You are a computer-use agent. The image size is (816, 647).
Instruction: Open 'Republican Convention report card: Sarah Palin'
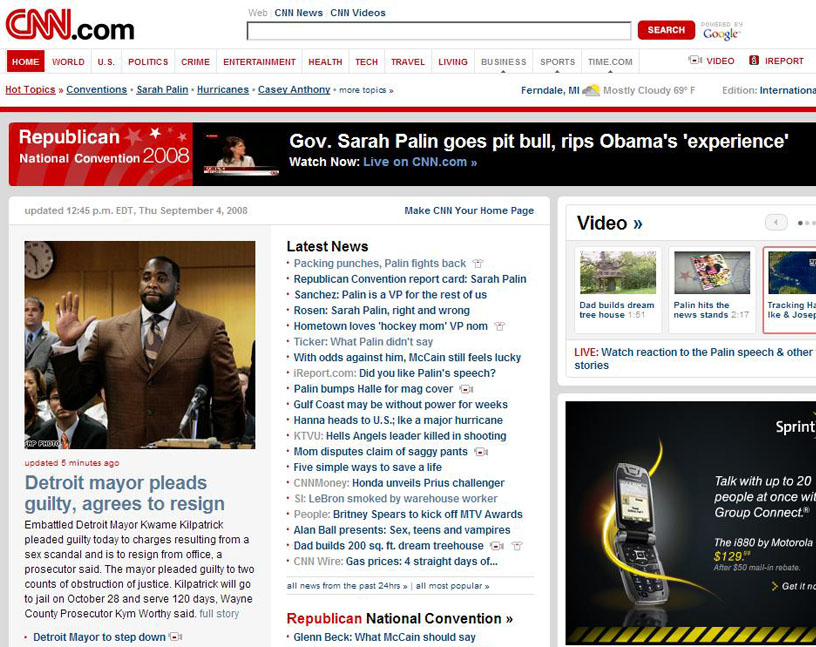point(410,279)
